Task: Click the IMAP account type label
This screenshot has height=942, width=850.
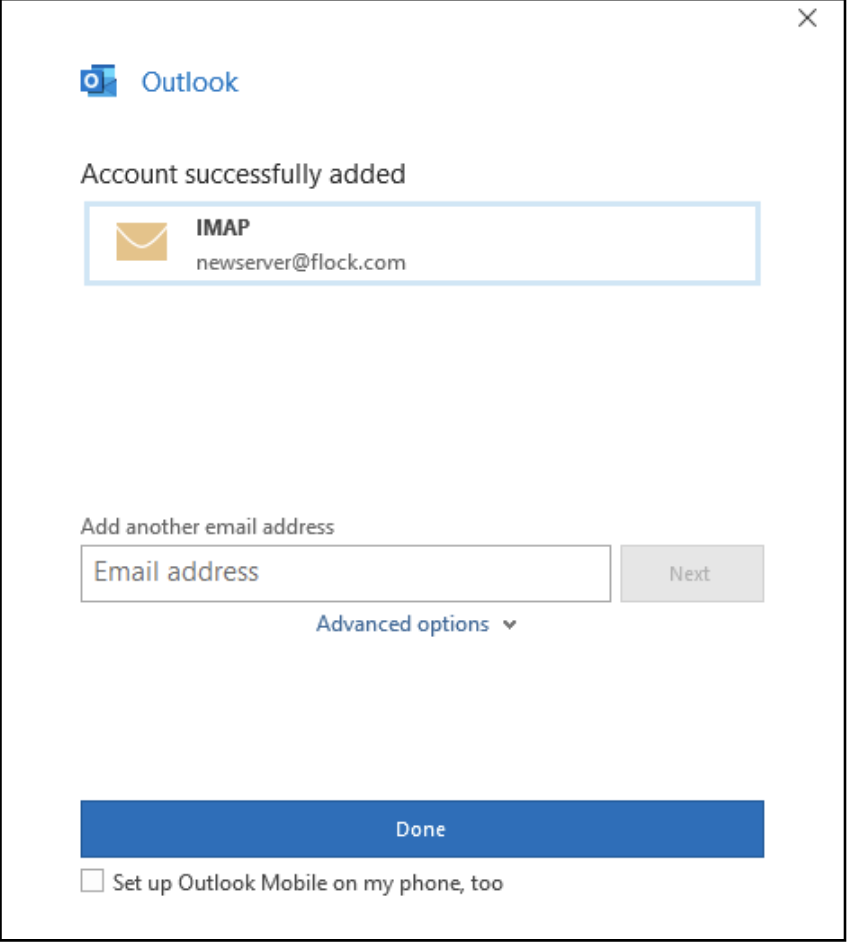Action: point(223,228)
